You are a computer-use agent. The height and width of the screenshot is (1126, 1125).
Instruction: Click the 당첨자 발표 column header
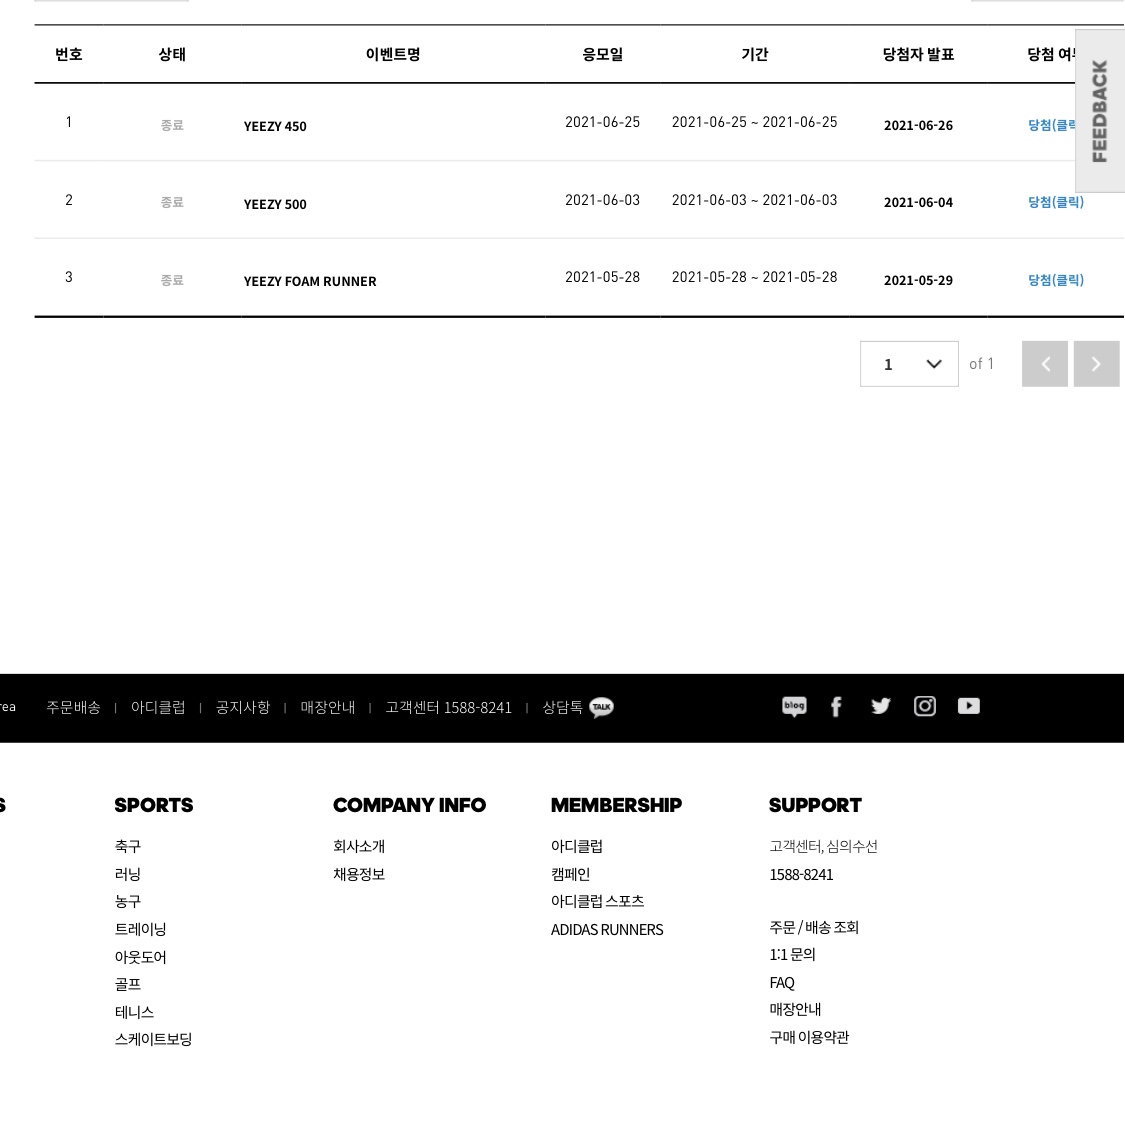(918, 55)
